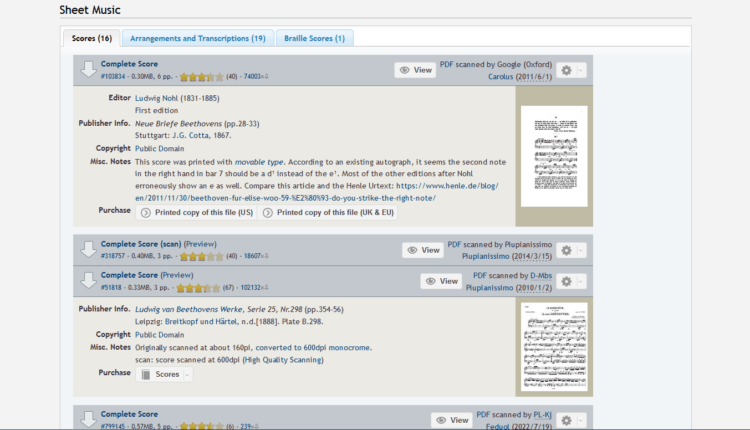Rate score #103834 using the stars
This screenshot has width=750, height=430.
coord(201,77)
